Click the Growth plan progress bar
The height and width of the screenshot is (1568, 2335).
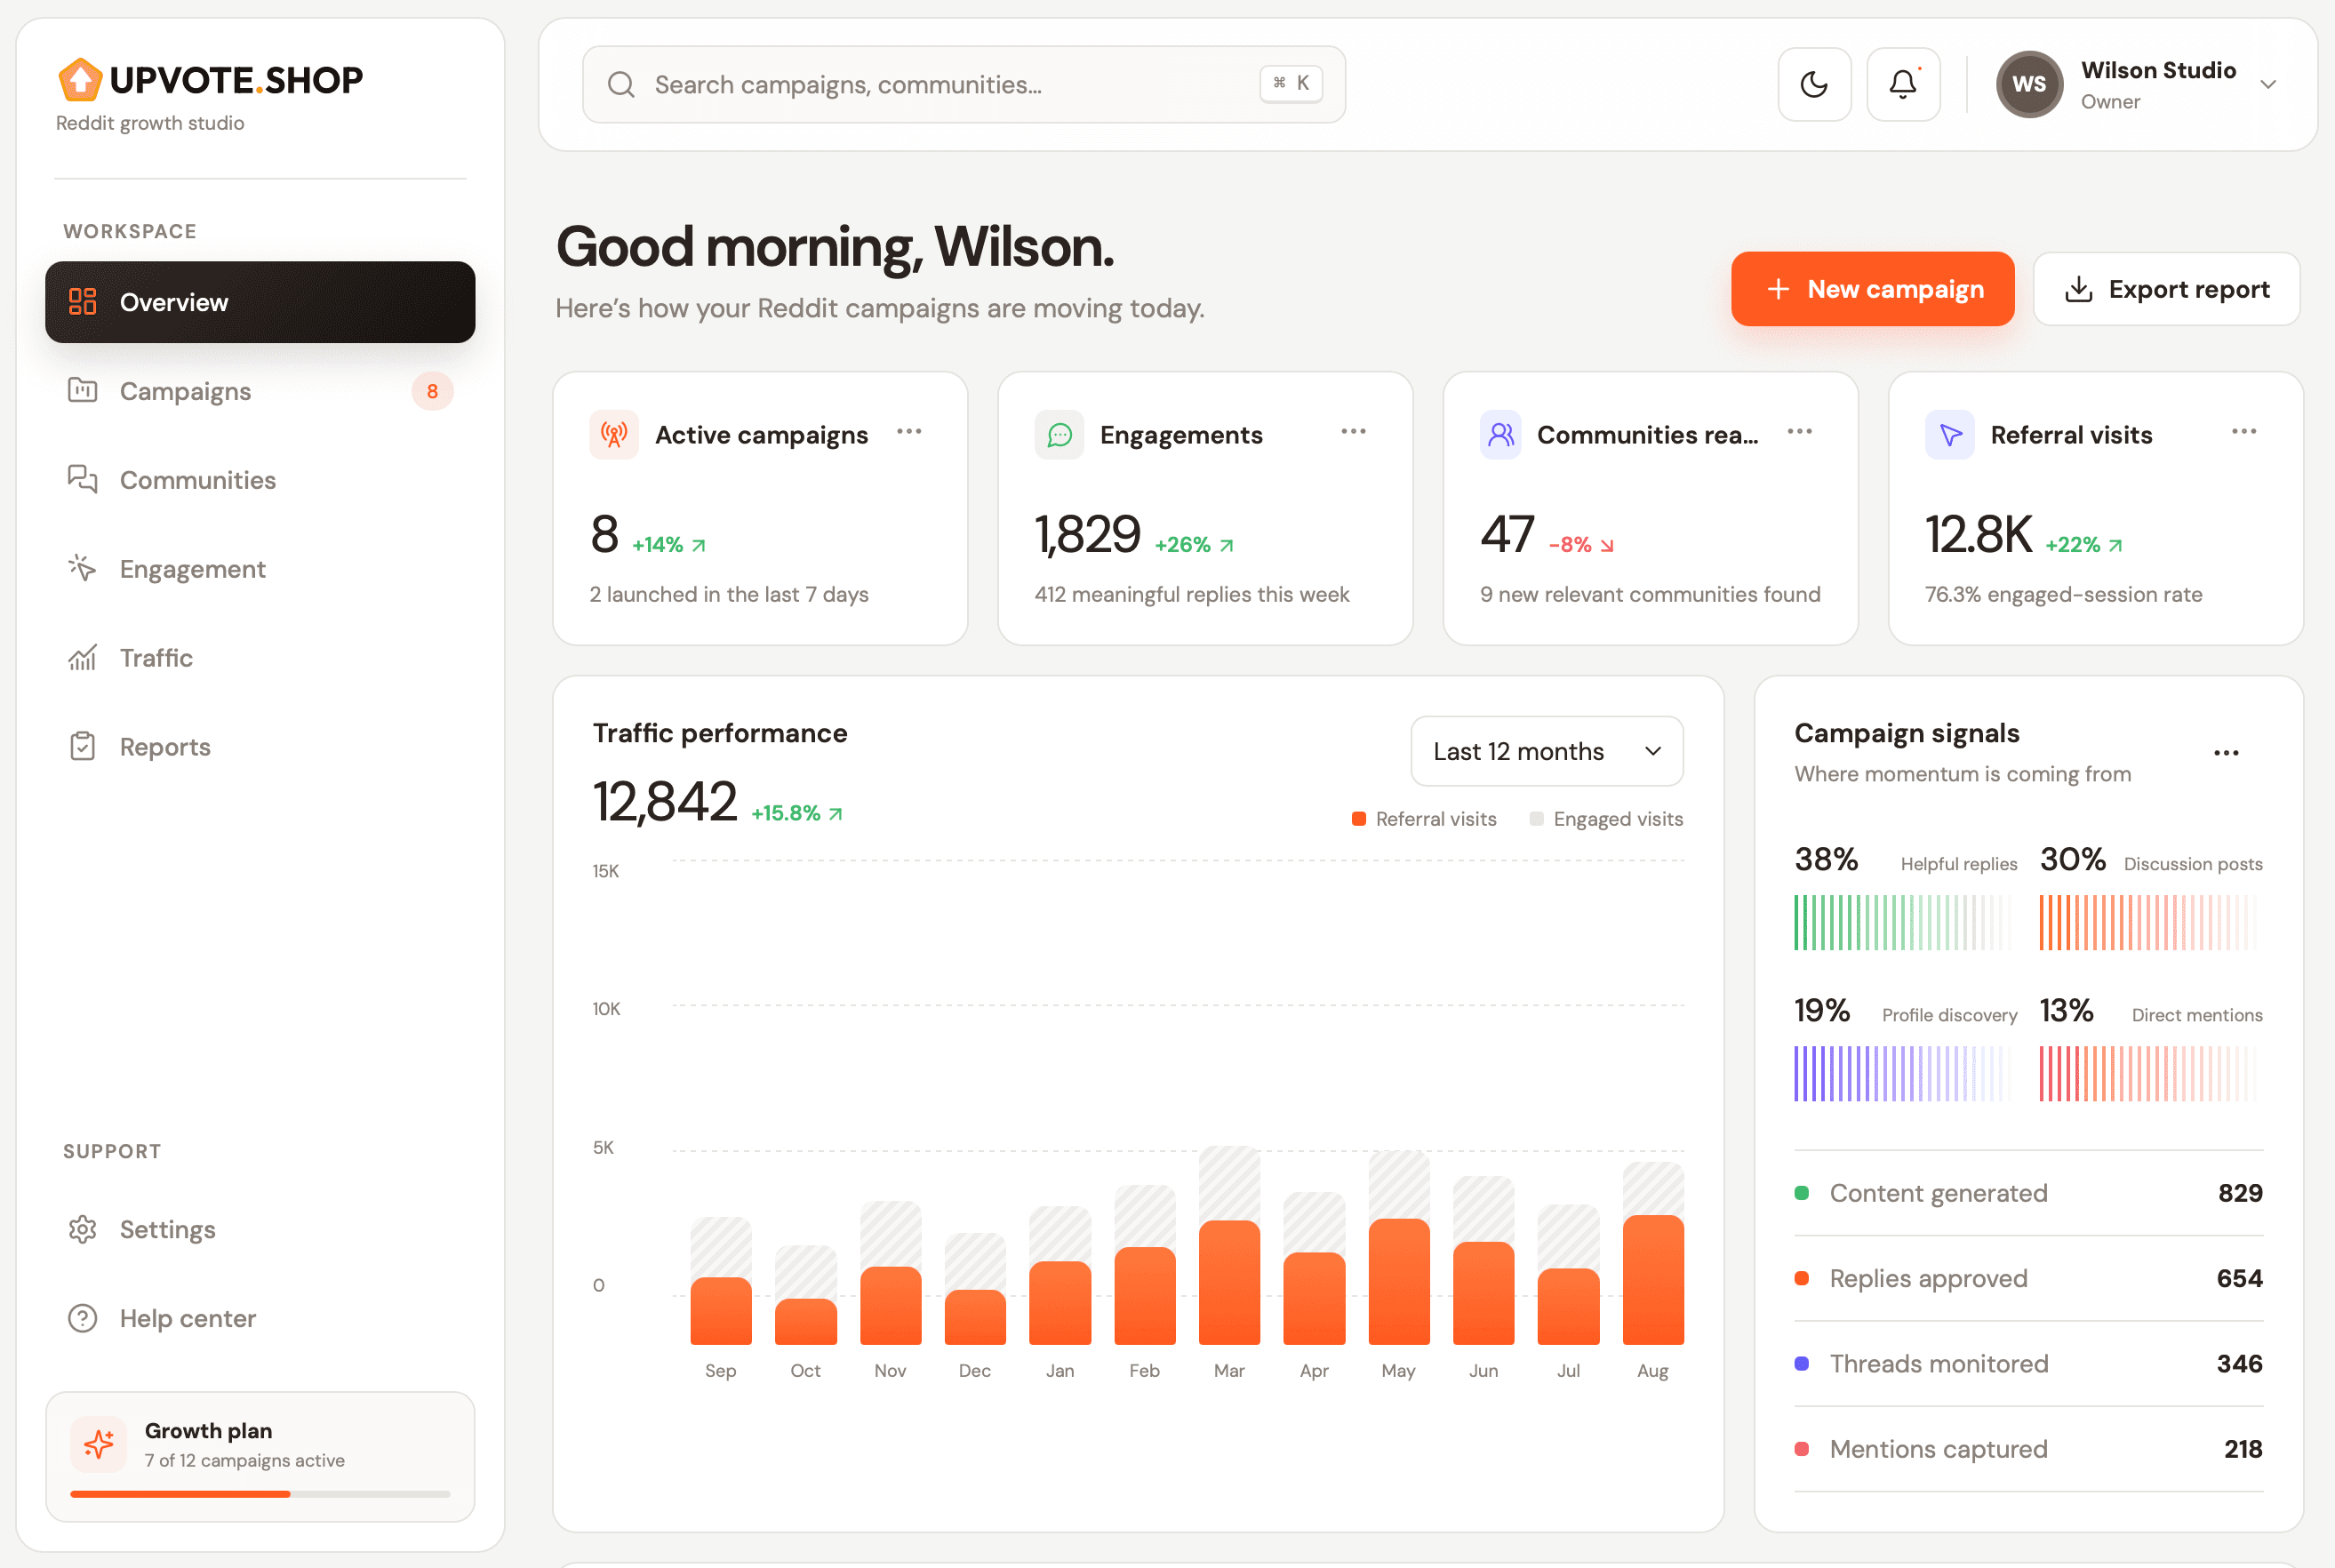pos(260,1494)
